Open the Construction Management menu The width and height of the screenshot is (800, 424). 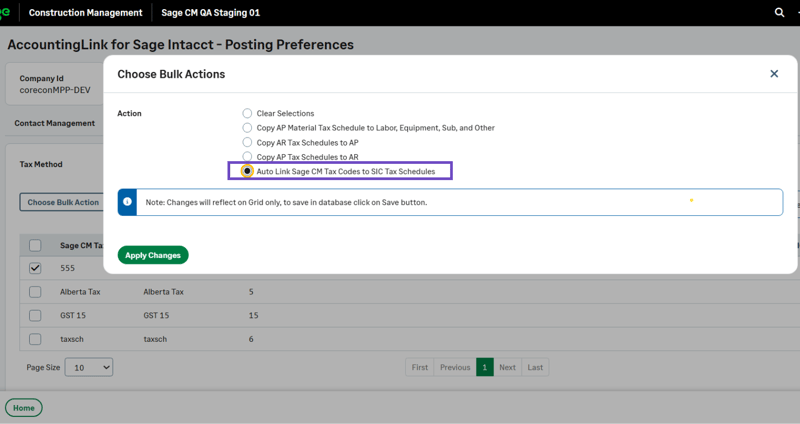(x=85, y=13)
